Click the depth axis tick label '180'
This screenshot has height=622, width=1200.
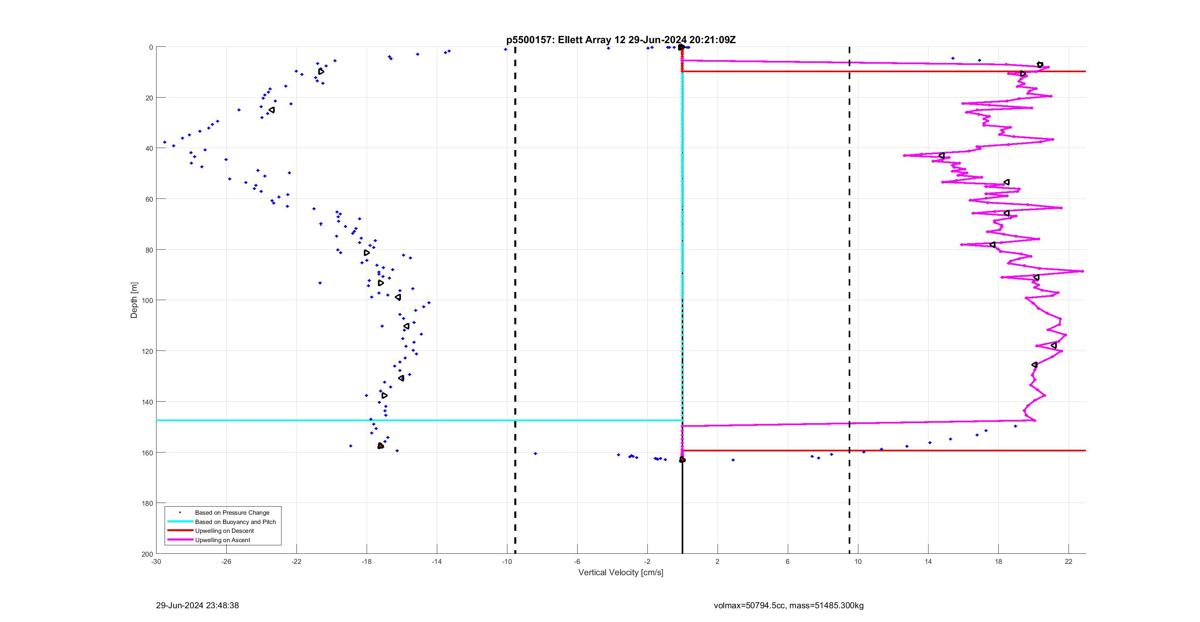tap(146, 503)
